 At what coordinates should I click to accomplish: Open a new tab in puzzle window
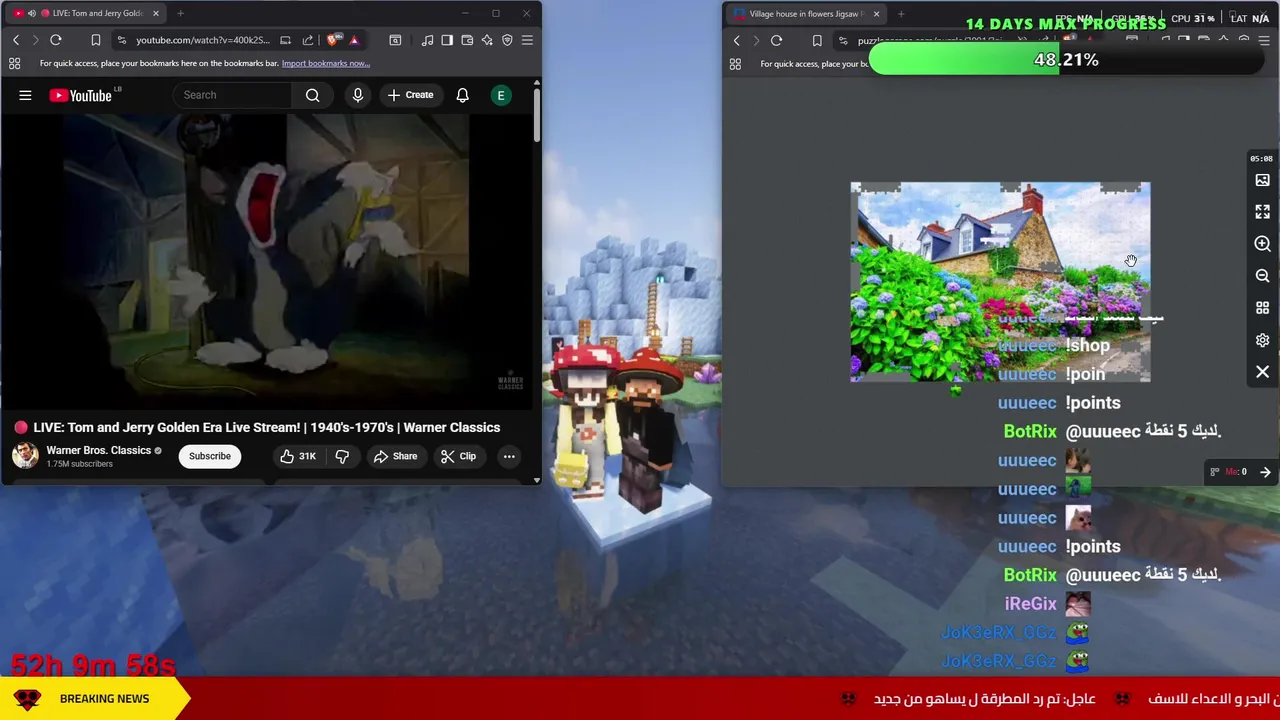tap(901, 14)
